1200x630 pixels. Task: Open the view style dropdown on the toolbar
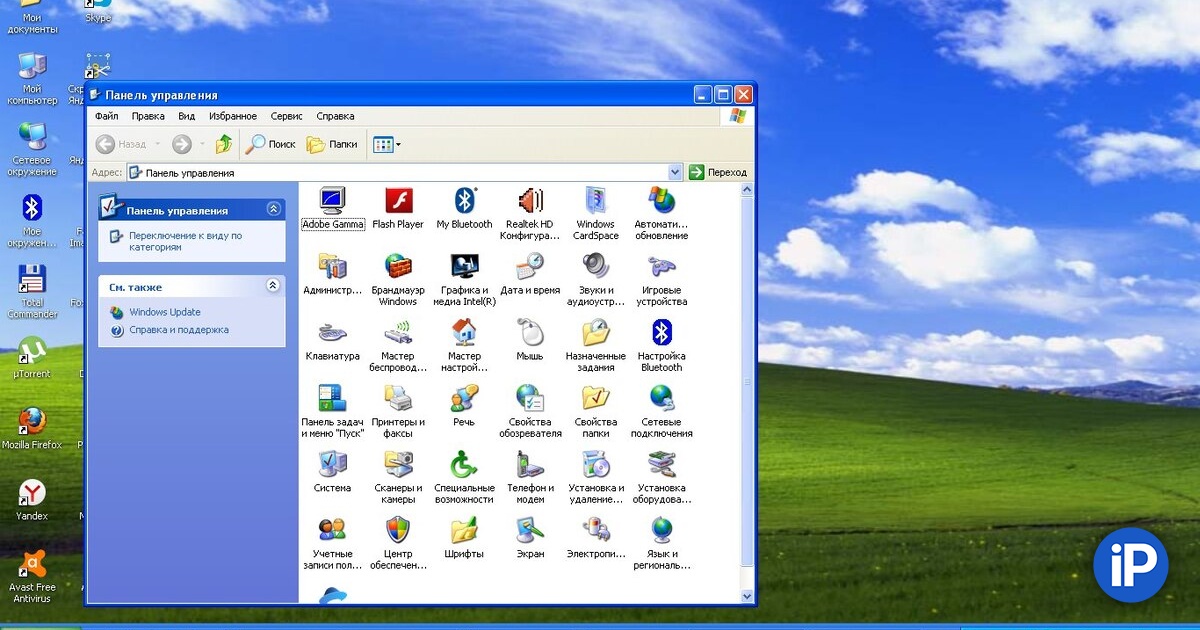click(394, 143)
